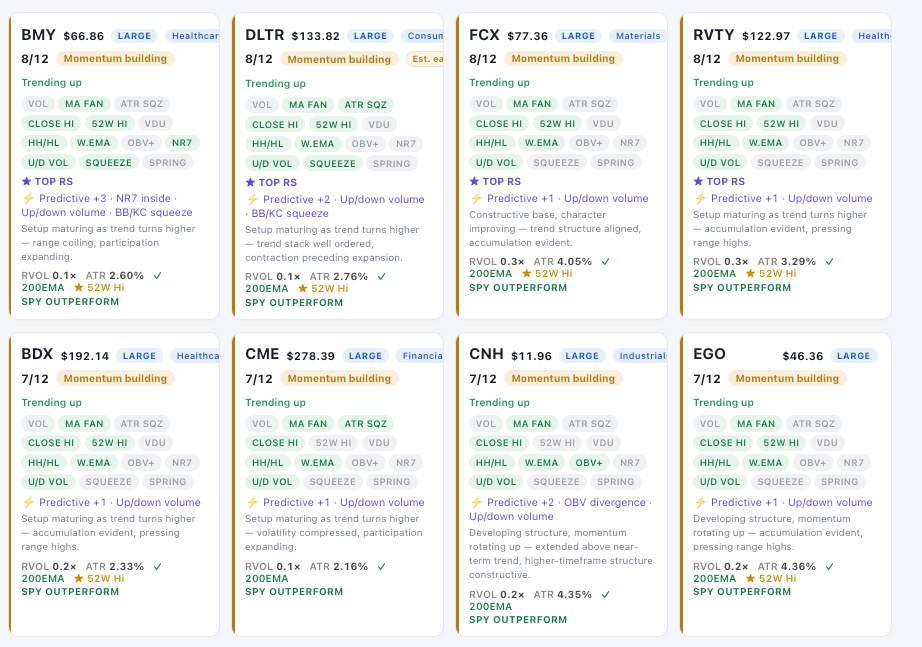
Task: Click the $46.36 price on EGO card
Action: (x=803, y=356)
